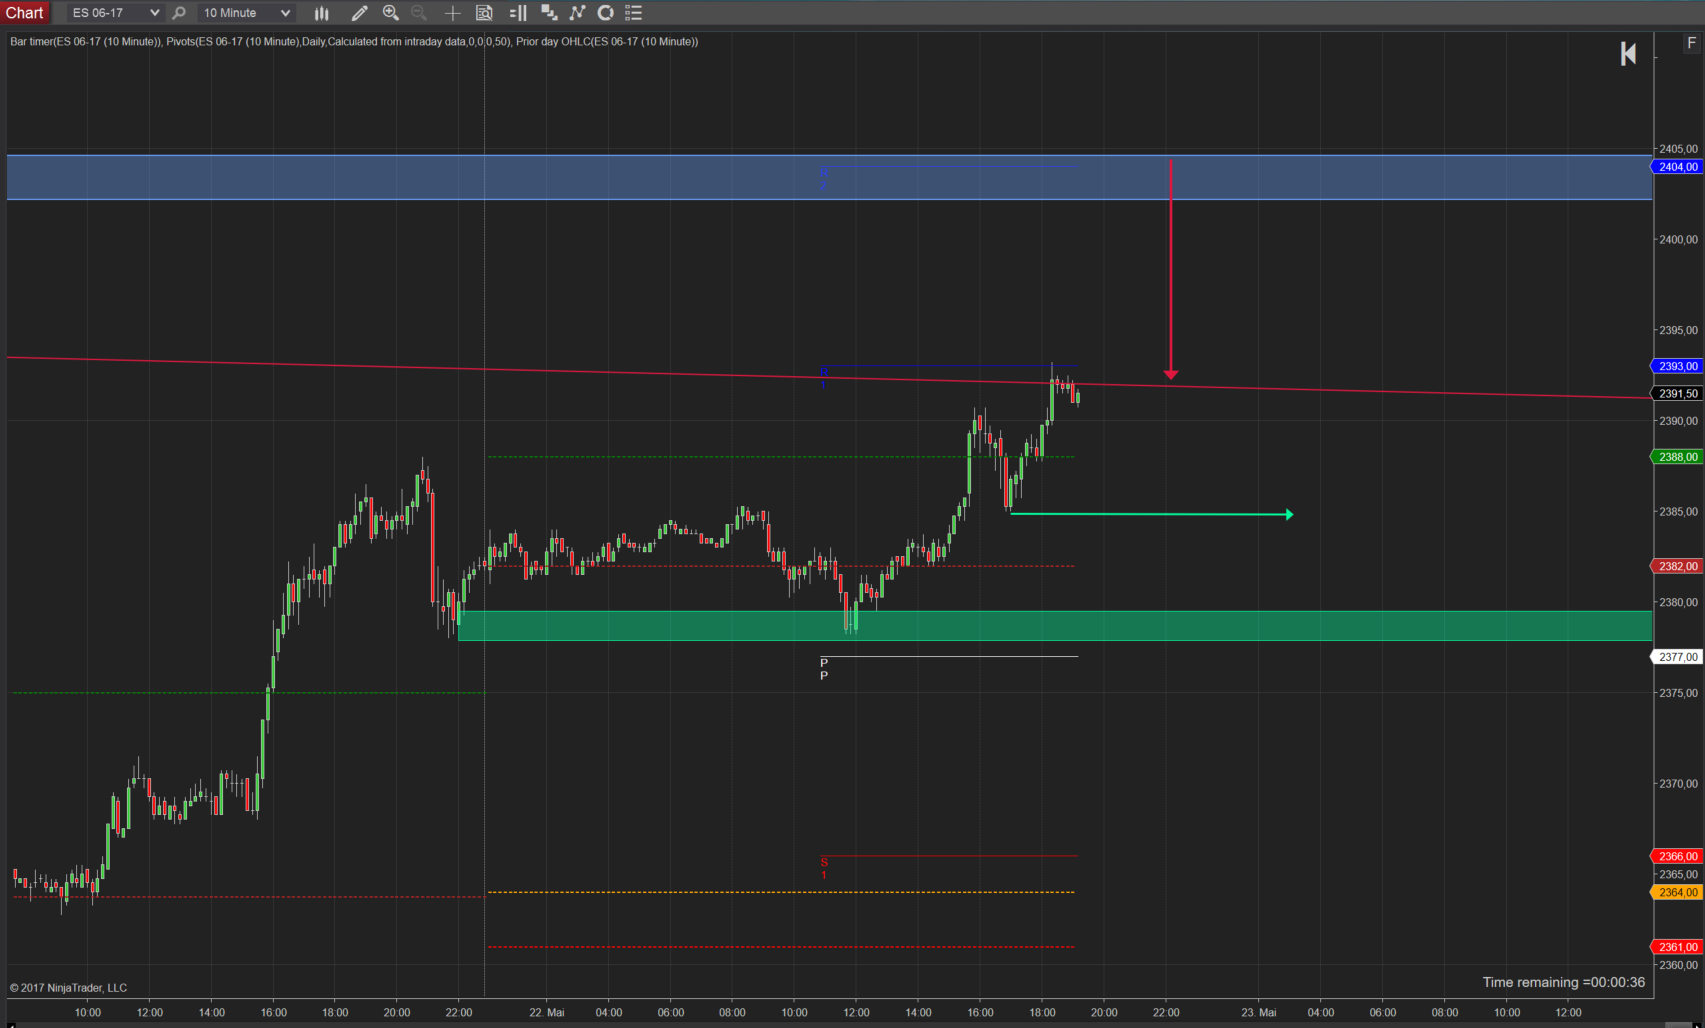Viewport: 1705px width, 1028px height.
Task: Click the white 2377,00 pivot price marker
Action: point(1676,657)
